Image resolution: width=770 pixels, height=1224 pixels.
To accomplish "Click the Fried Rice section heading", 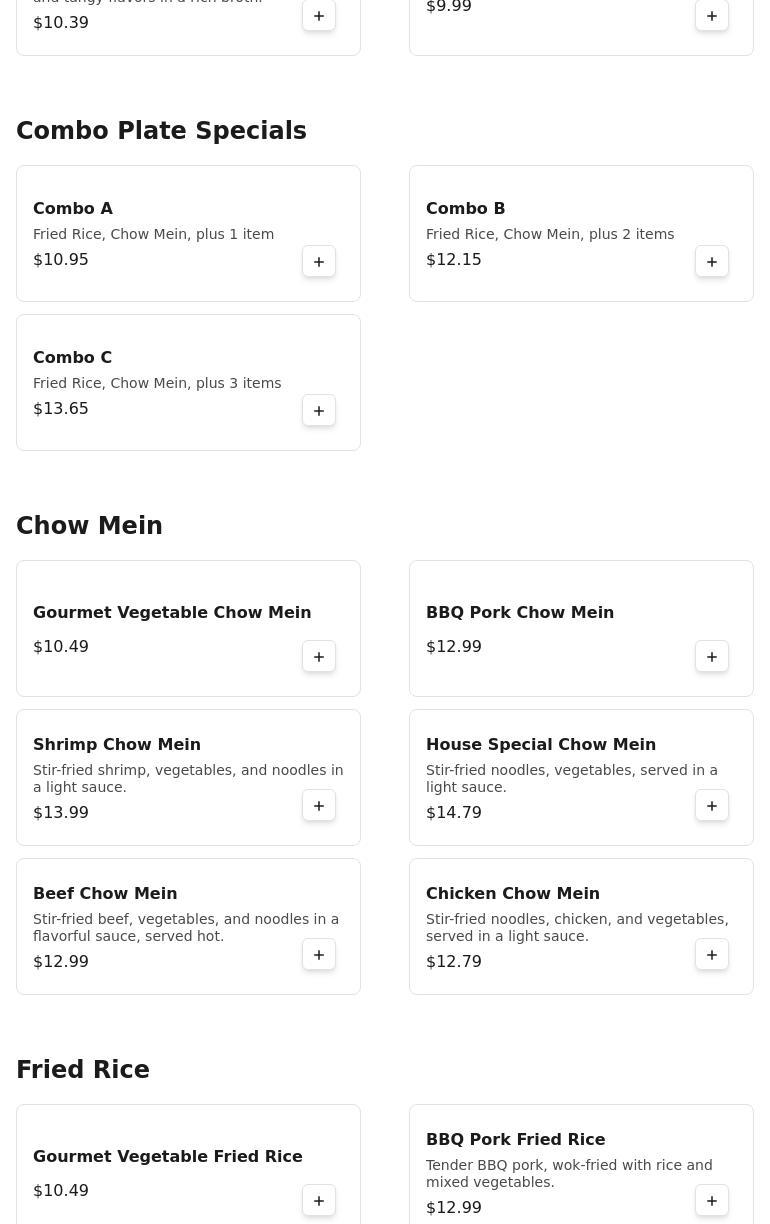I will (x=83, y=1070).
